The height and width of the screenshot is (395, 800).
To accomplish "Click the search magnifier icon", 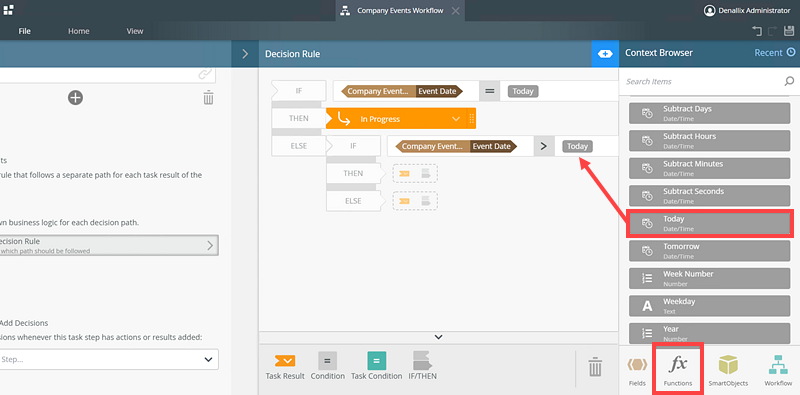I will 789,81.
